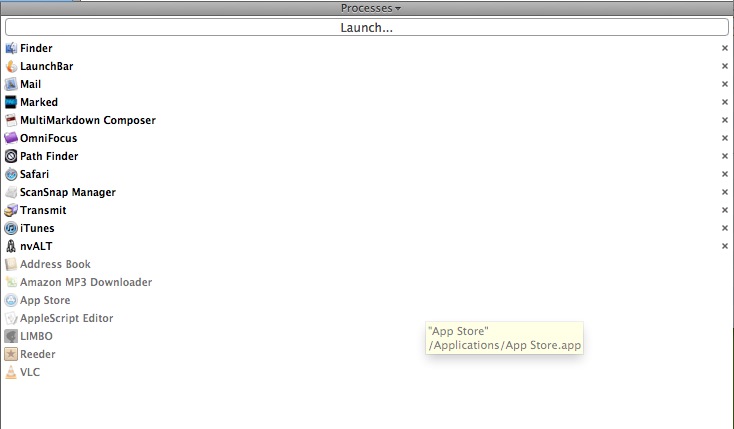This screenshot has height=429, width=734.
Task: Click the nvALT rocket icon
Action: (x=11, y=246)
